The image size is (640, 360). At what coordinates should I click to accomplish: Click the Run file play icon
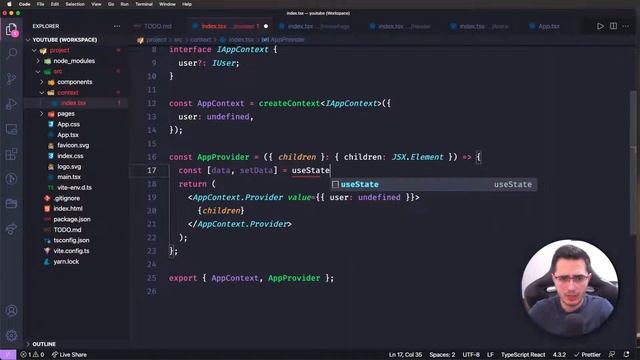click(x=600, y=26)
